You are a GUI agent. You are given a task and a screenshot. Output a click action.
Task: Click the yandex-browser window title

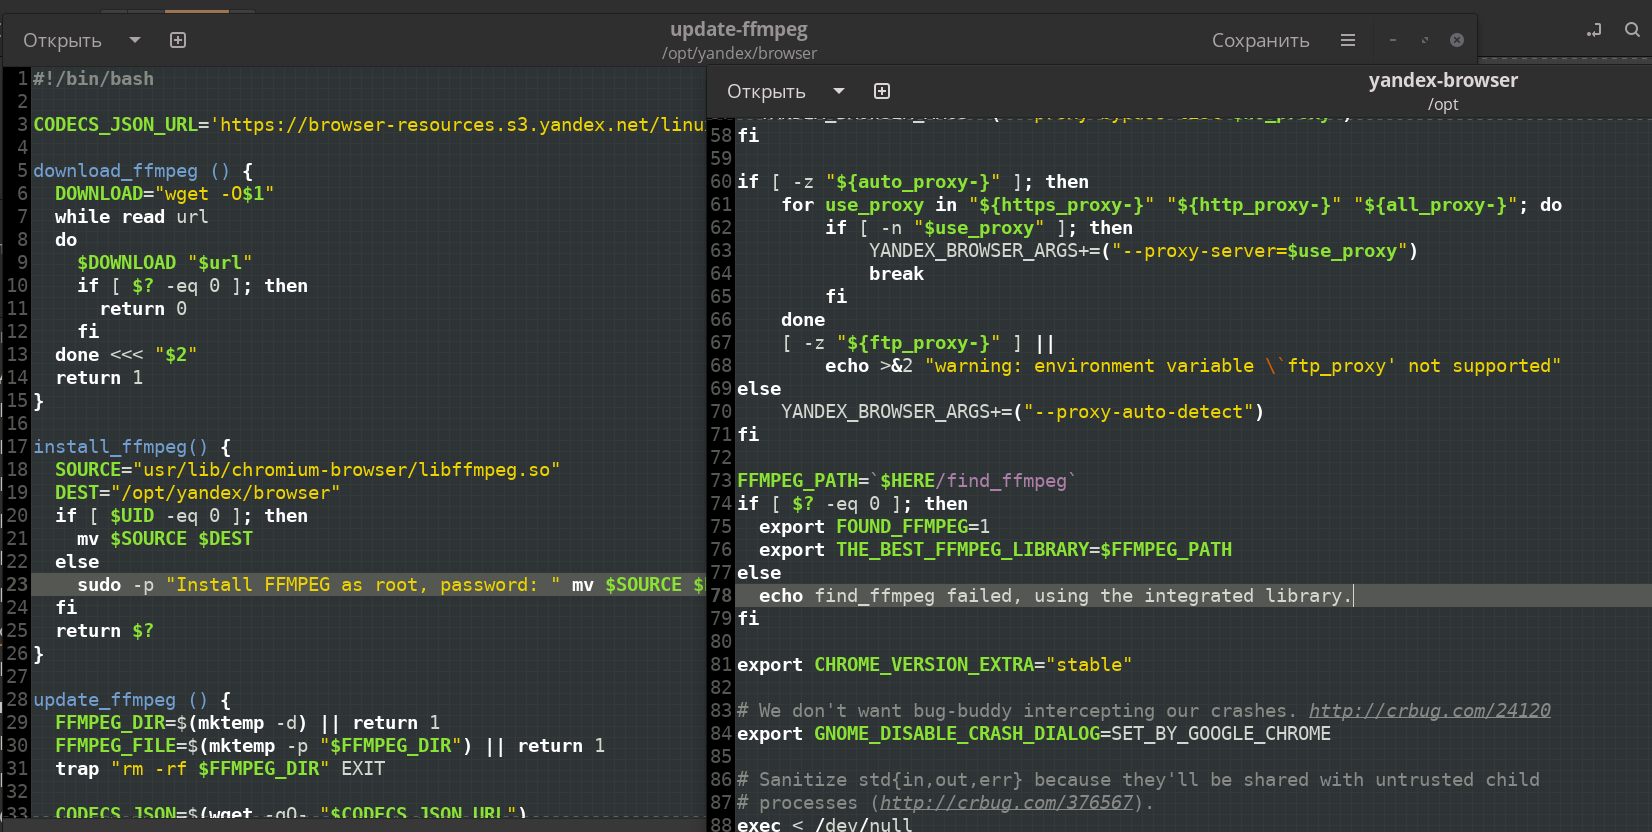[x=1442, y=80]
